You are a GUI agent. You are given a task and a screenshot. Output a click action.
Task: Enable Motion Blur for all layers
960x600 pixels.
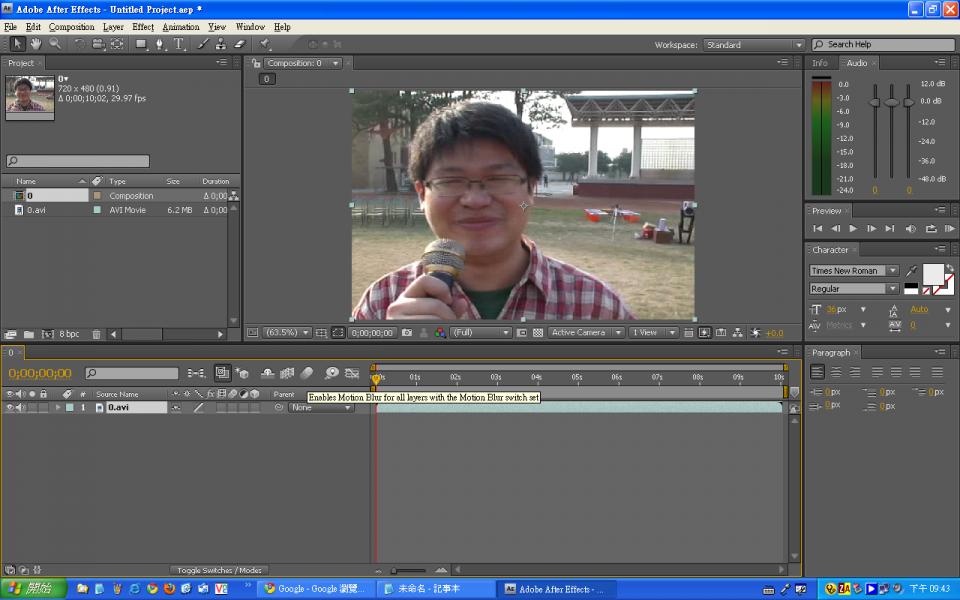pyautogui.click(x=307, y=373)
